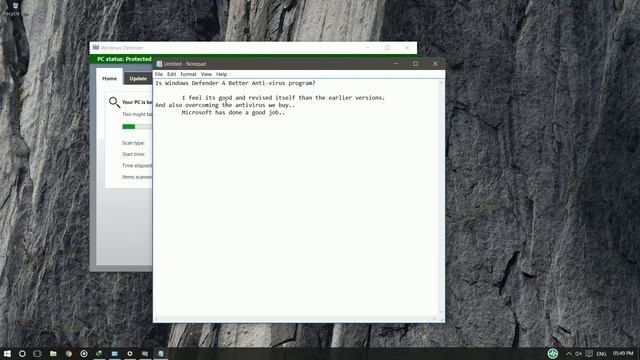Viewport: 640px width, 360px height.
Task: Minimize the Notepad window
Action: [x=396, y=64]
